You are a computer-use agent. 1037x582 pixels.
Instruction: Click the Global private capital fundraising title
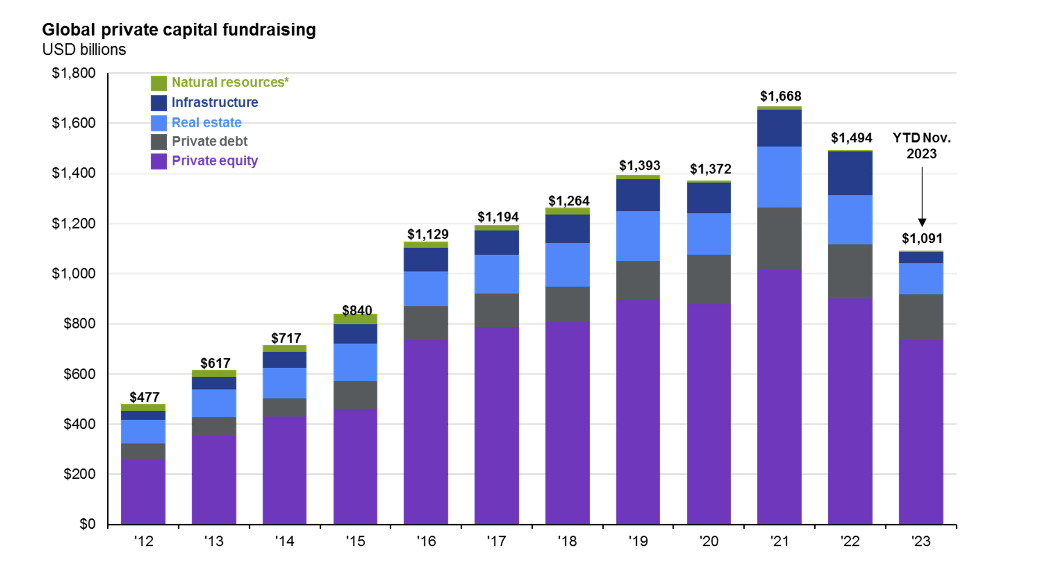pos(179,30)
